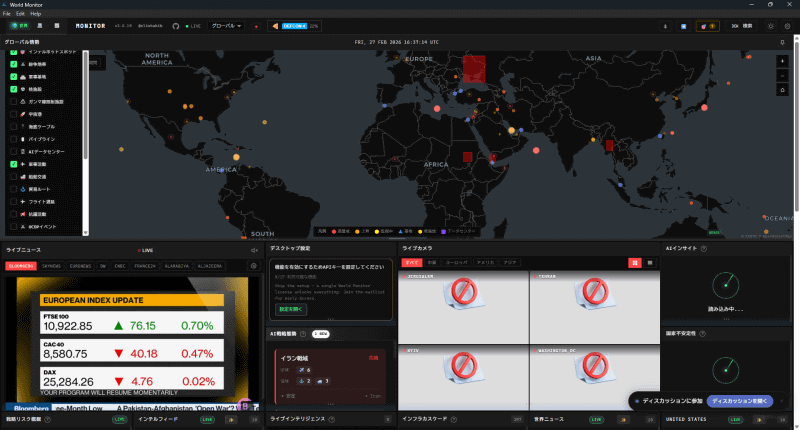Expand the DEFCON 4 status indicator

click(295, 26)
